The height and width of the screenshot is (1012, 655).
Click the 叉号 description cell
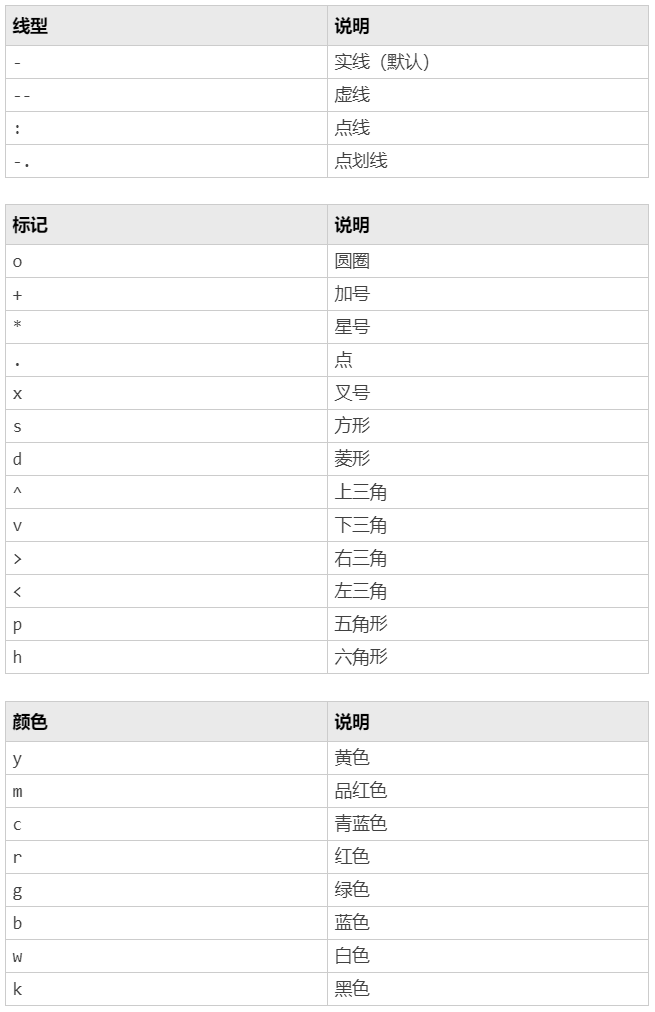[488, 393]
